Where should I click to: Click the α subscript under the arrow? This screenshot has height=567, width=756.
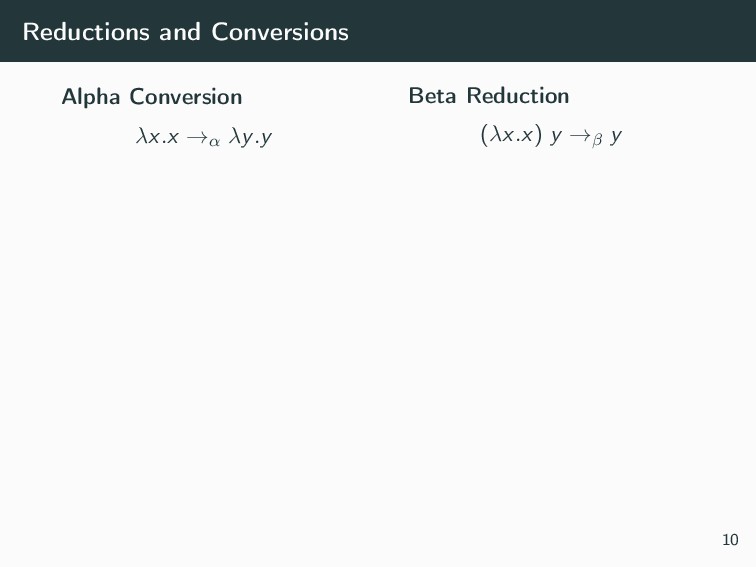[x=211, y=141]
